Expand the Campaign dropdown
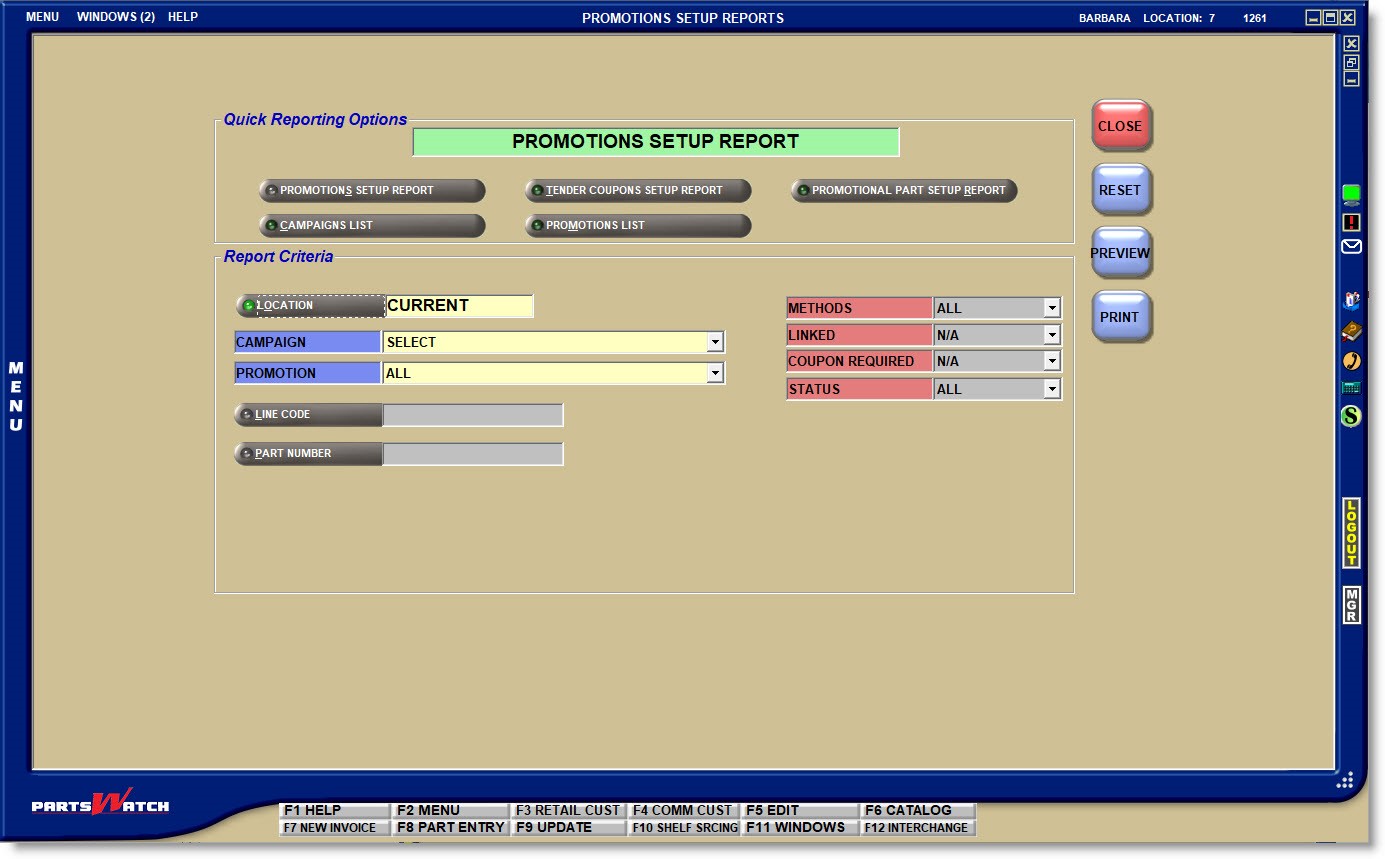Viewport: 1385px width, 859px height. coord(714,342)
